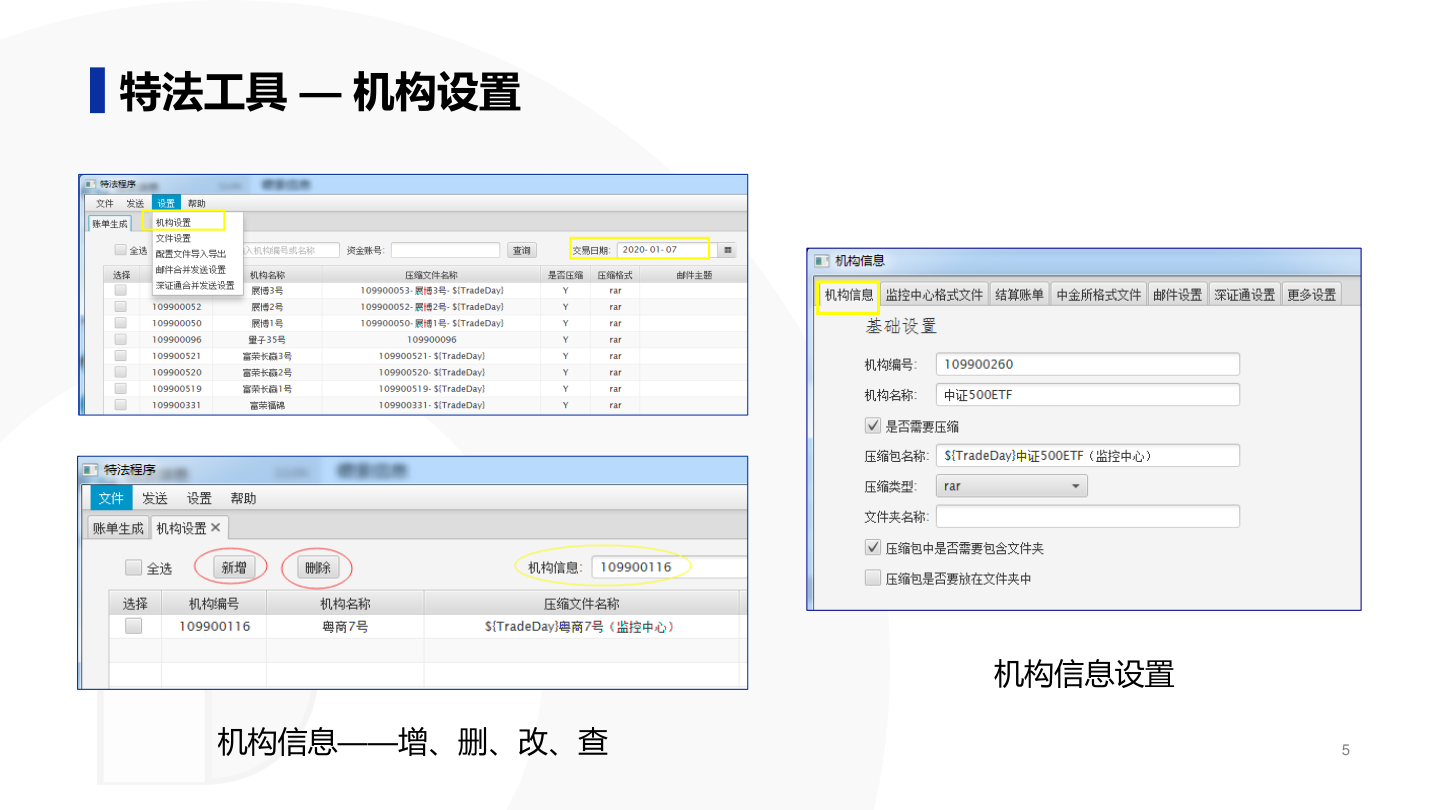Check the row checkbox for 展博1号
1440x810 pixels.
coord(120,323)
